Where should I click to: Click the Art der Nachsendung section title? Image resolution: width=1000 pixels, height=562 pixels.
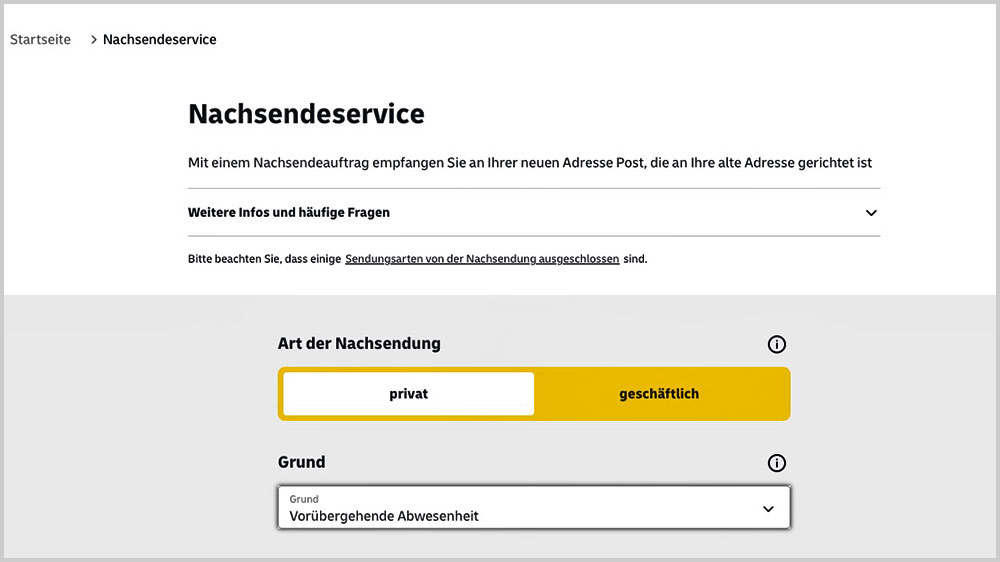[x=359, y=344]
